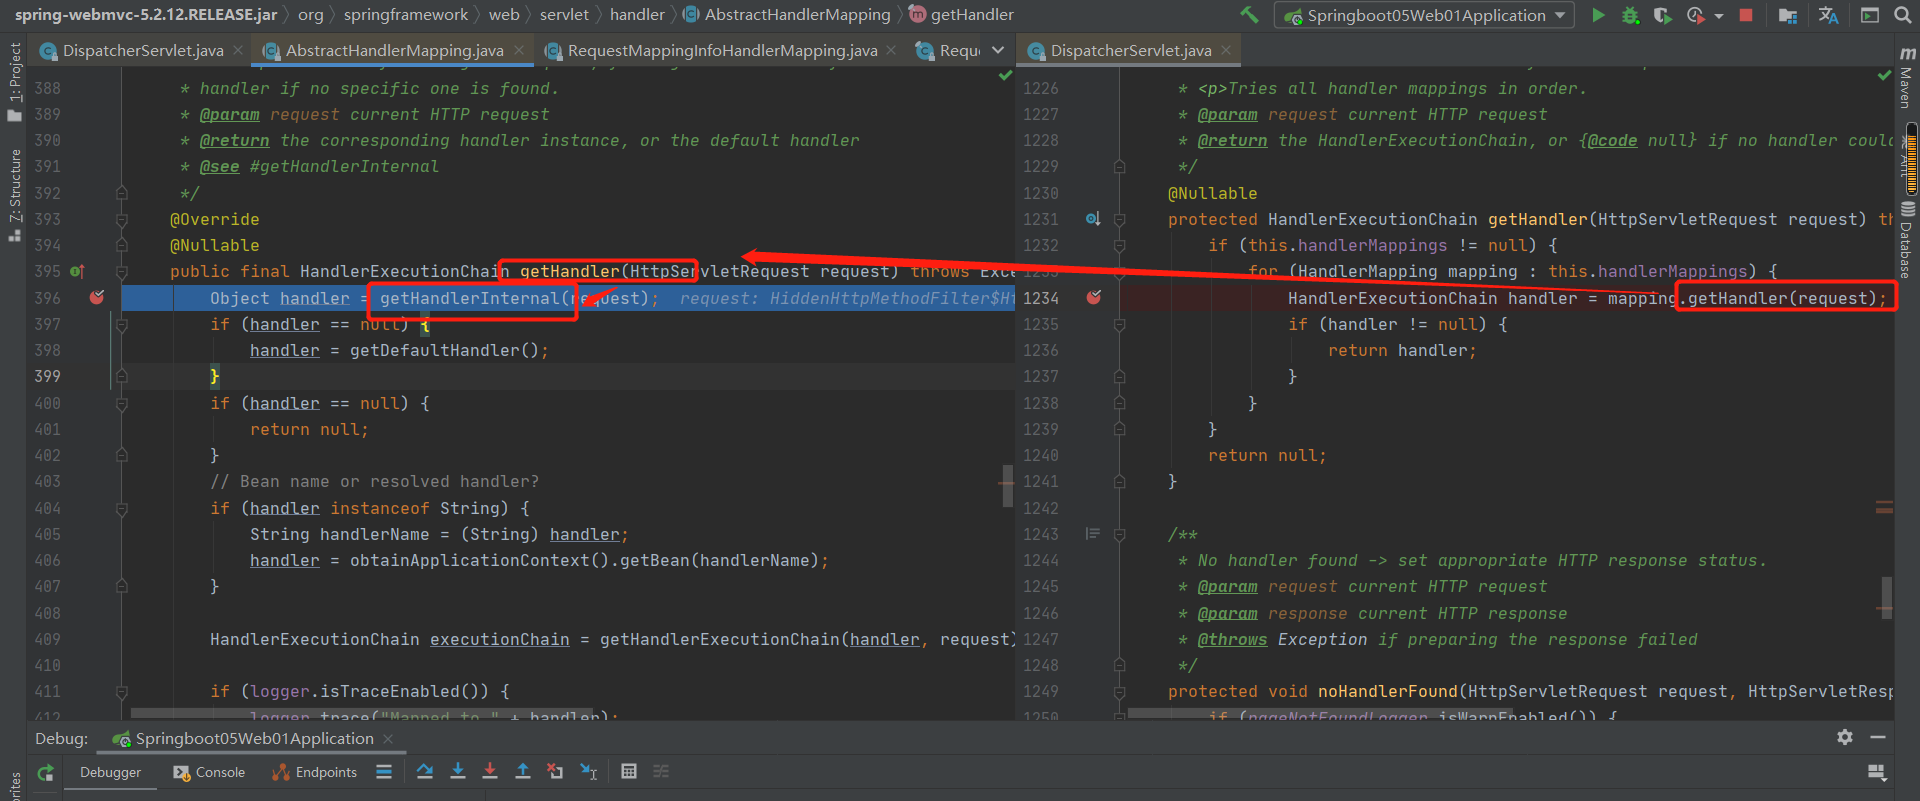Toggle breakpoint at line 1234

click(1094, 298)
